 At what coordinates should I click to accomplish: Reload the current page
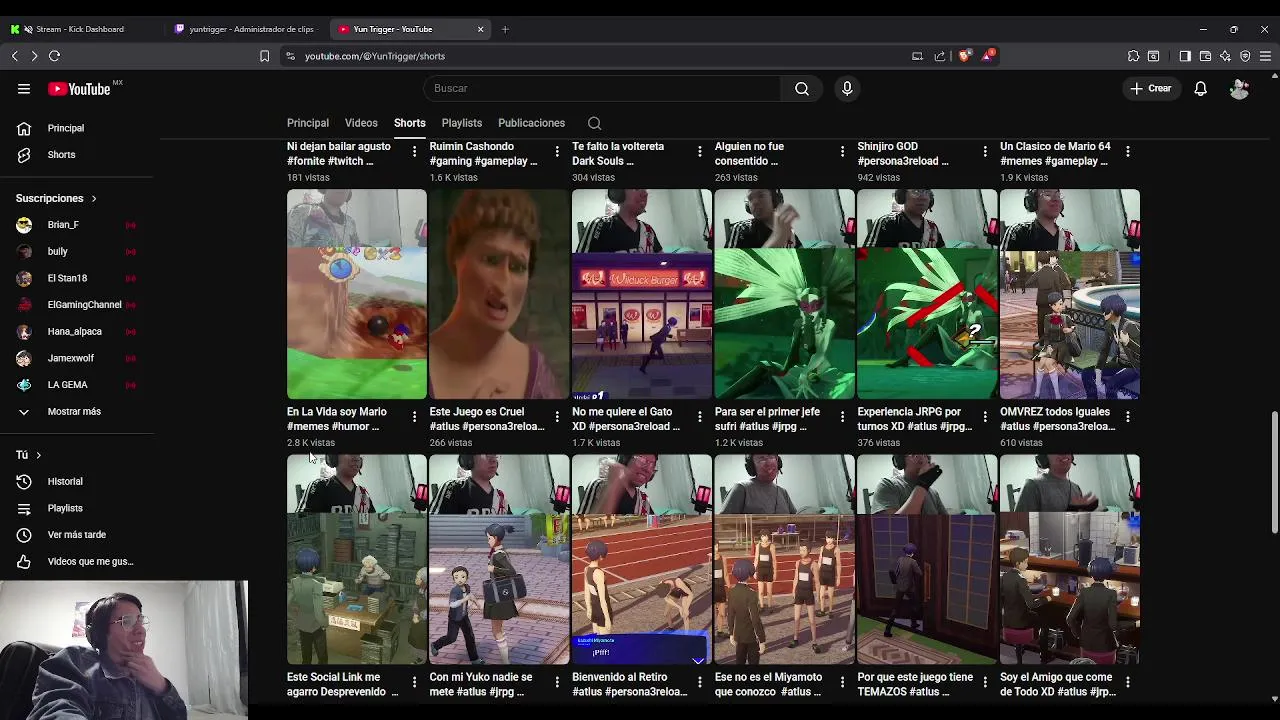(x=54, y=56)
